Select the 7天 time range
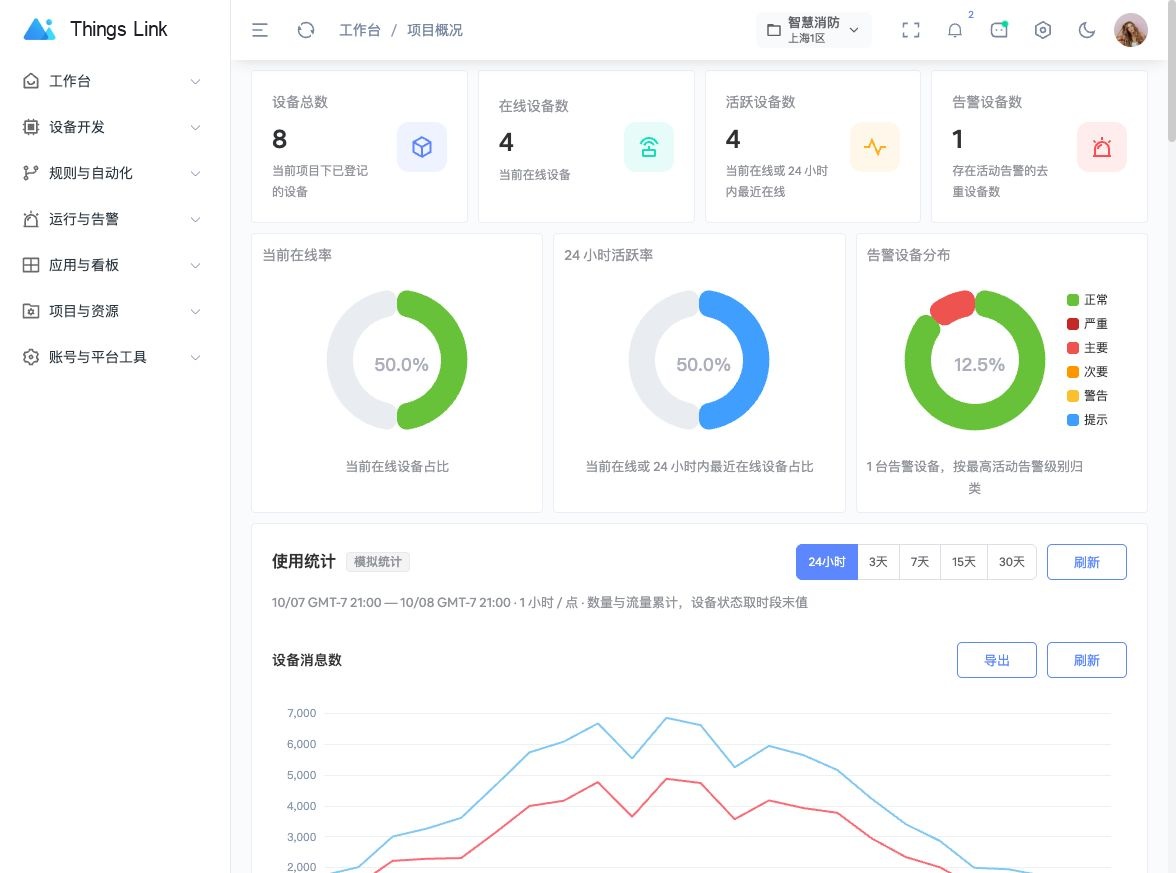The width and height of the screenshot is (1176, 873). pyautogui.click(x=920, y=562)
